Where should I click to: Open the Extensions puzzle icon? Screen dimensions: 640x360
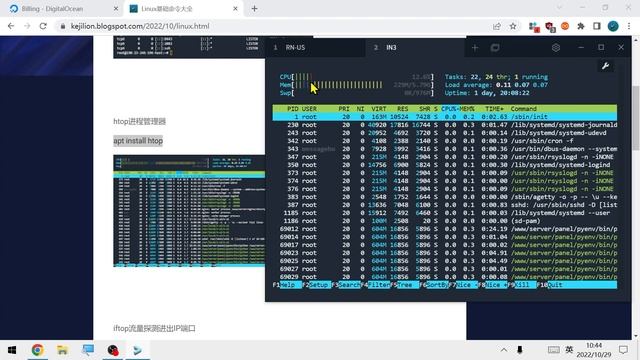[581, 26]
